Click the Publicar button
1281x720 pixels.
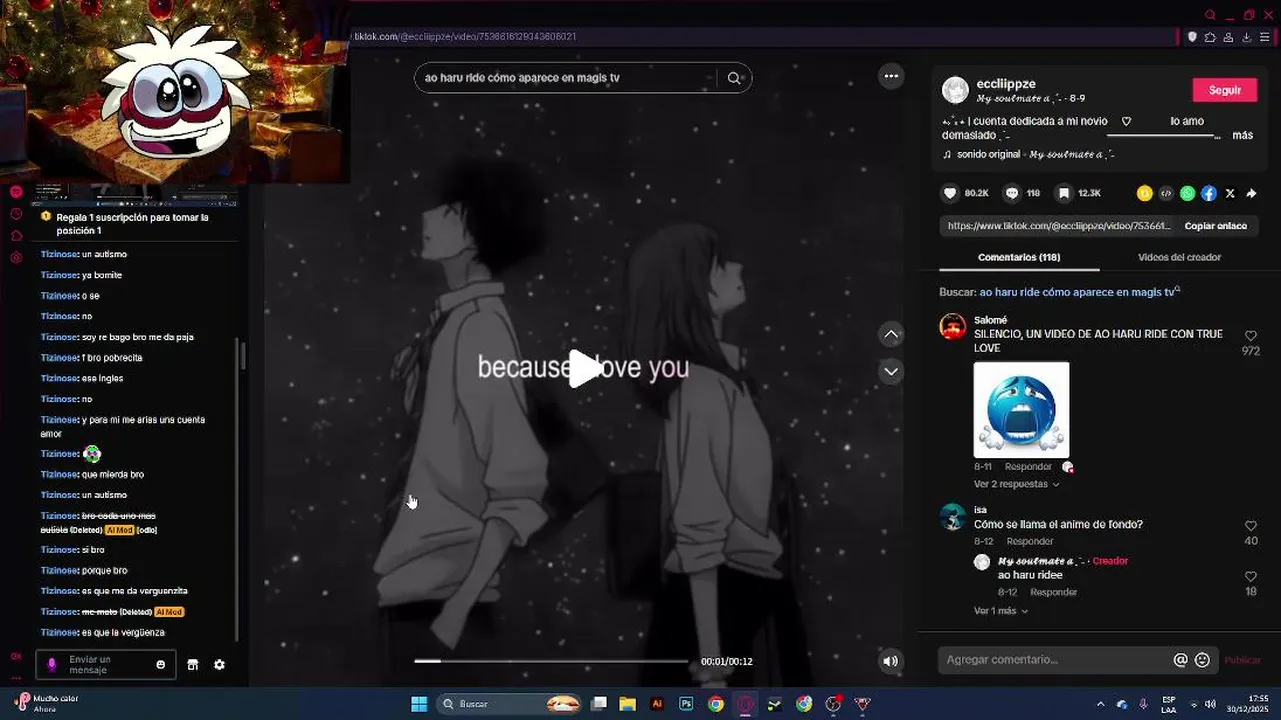point(1243,660)
